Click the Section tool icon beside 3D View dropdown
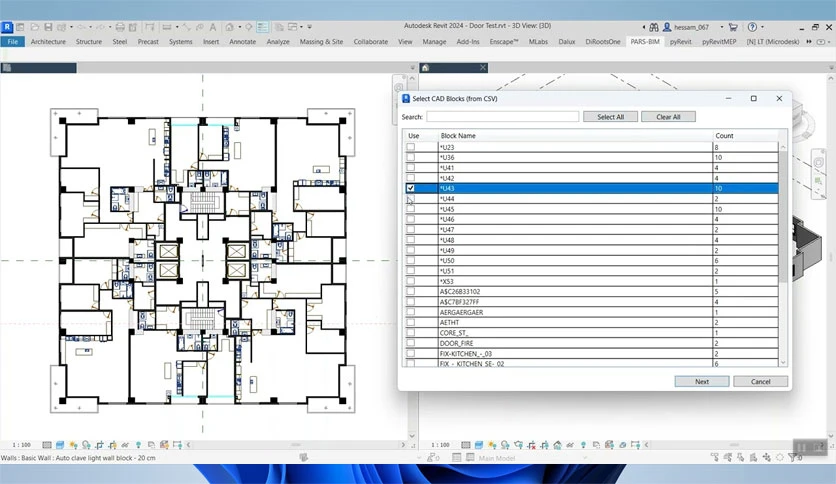The height and width of the screenshot is (484, 836). click(248, 27)
